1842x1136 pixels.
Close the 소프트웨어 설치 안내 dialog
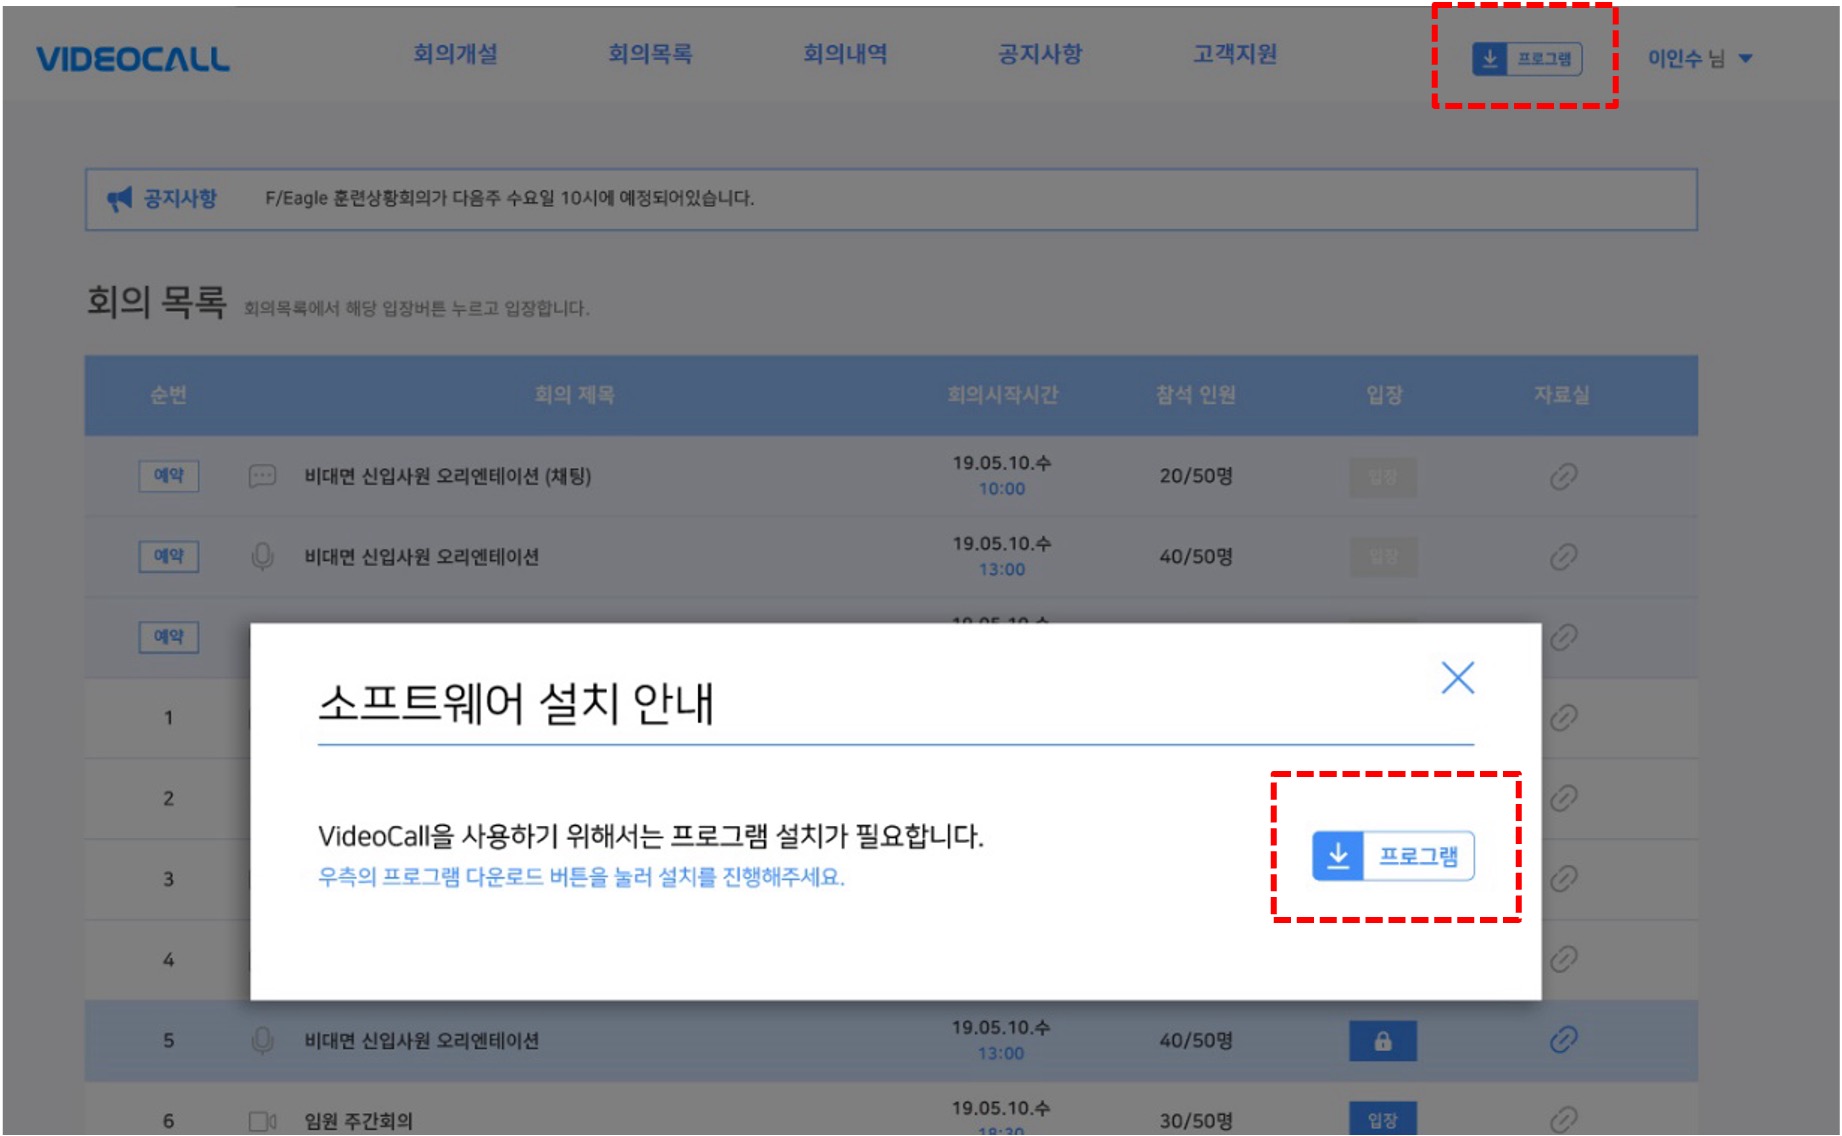(1458, 678)
